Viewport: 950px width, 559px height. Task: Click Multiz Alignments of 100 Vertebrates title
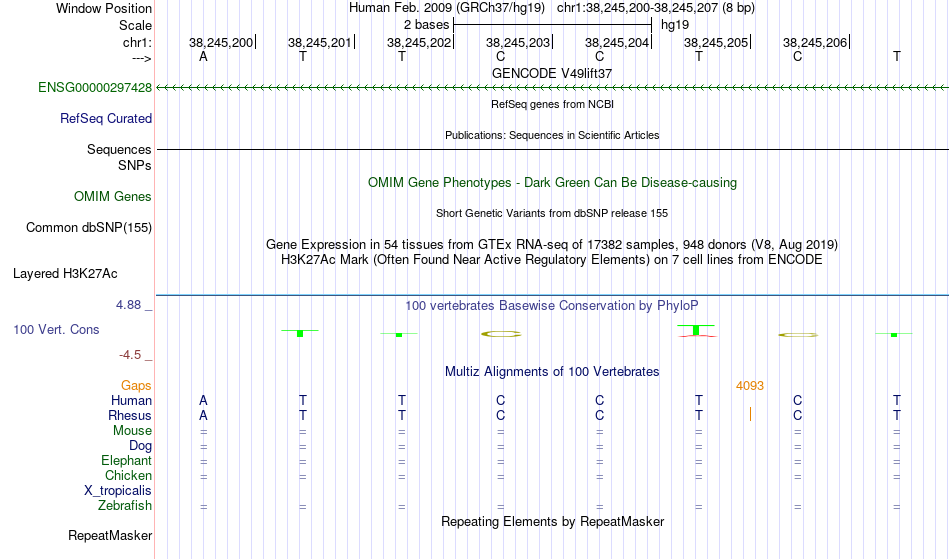[x=552, y=372]
